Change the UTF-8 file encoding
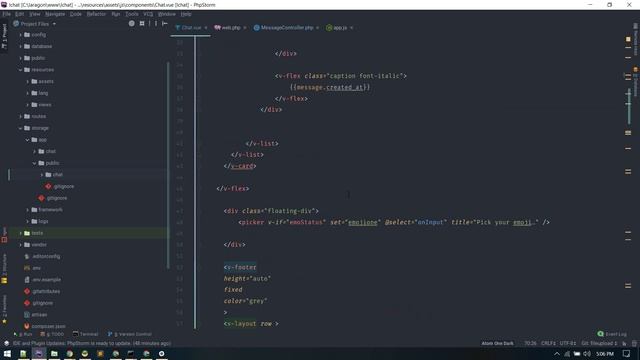 (x=568, y=344)
